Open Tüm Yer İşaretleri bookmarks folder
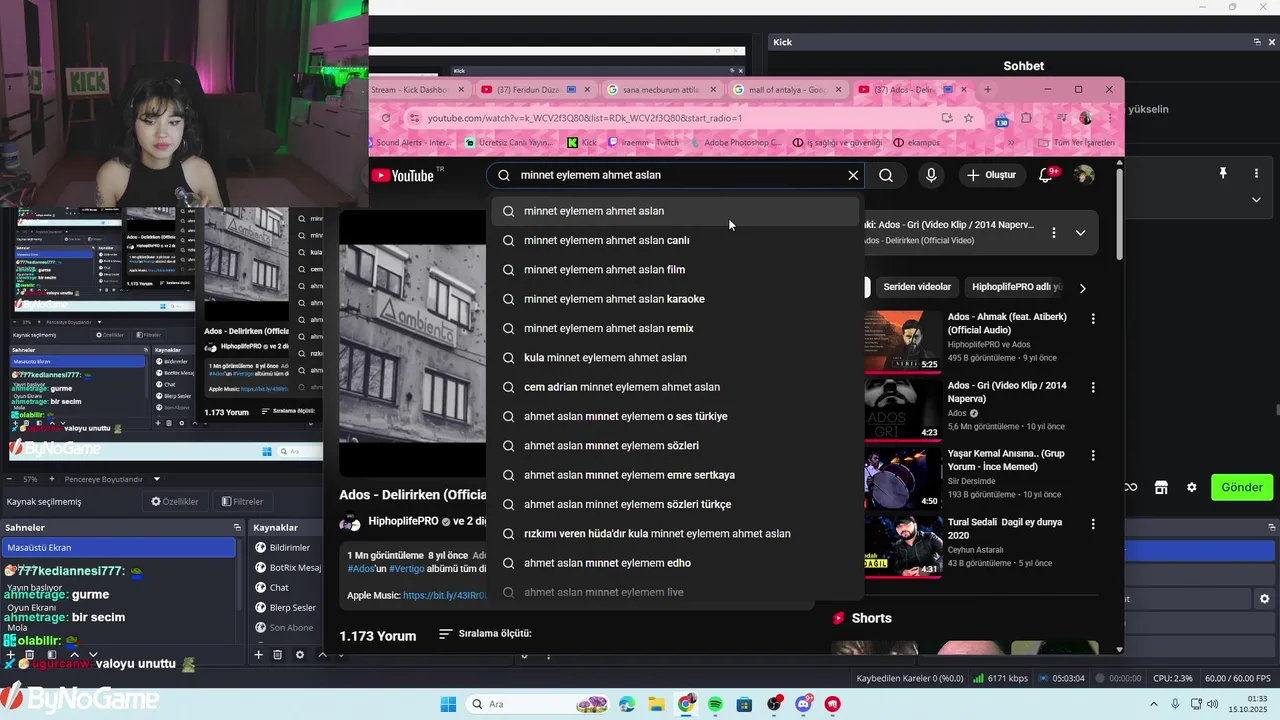The width and height of the screenshot is (1280, 720). tap(1076, 143)
